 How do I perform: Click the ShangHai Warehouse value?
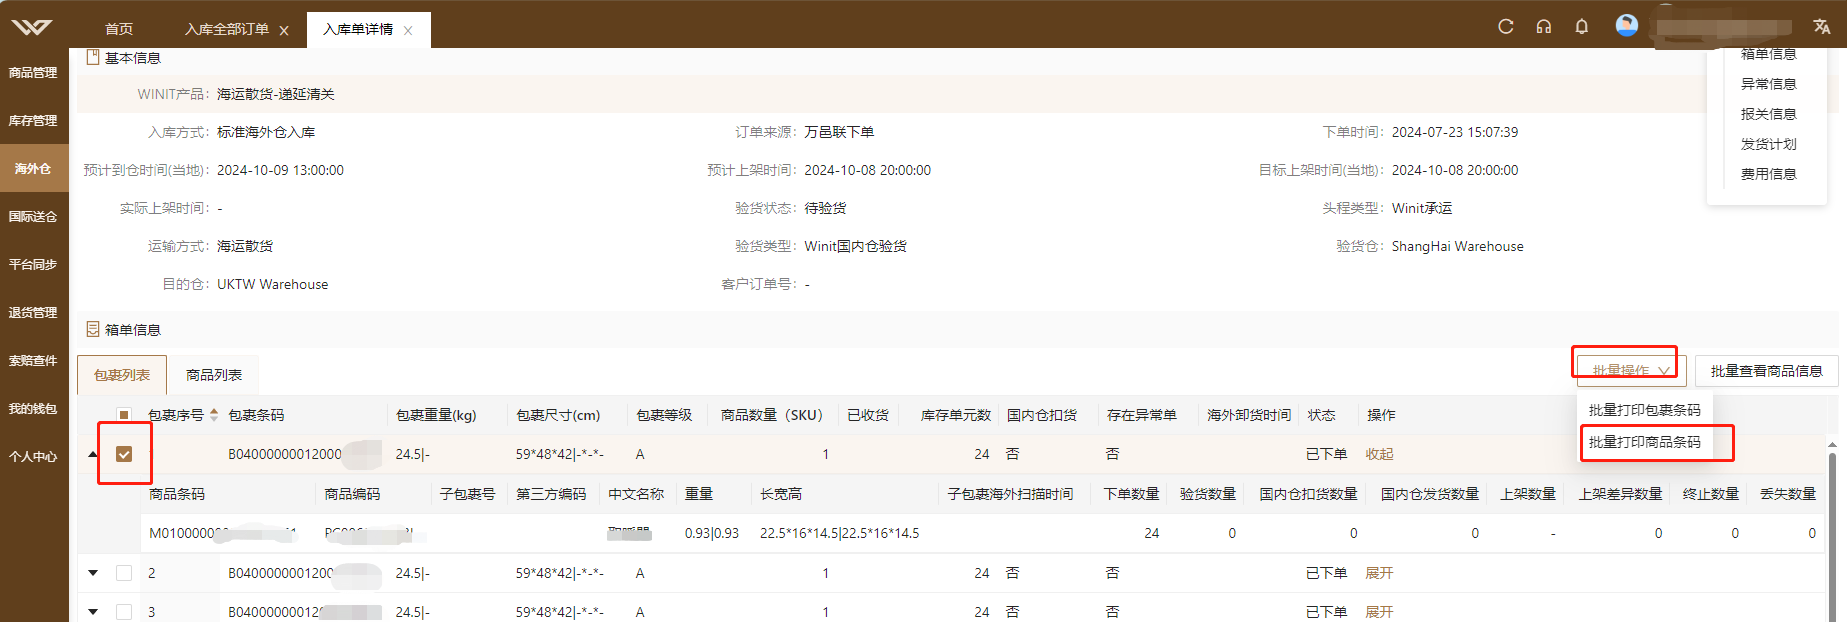[x=1457, y=246]
